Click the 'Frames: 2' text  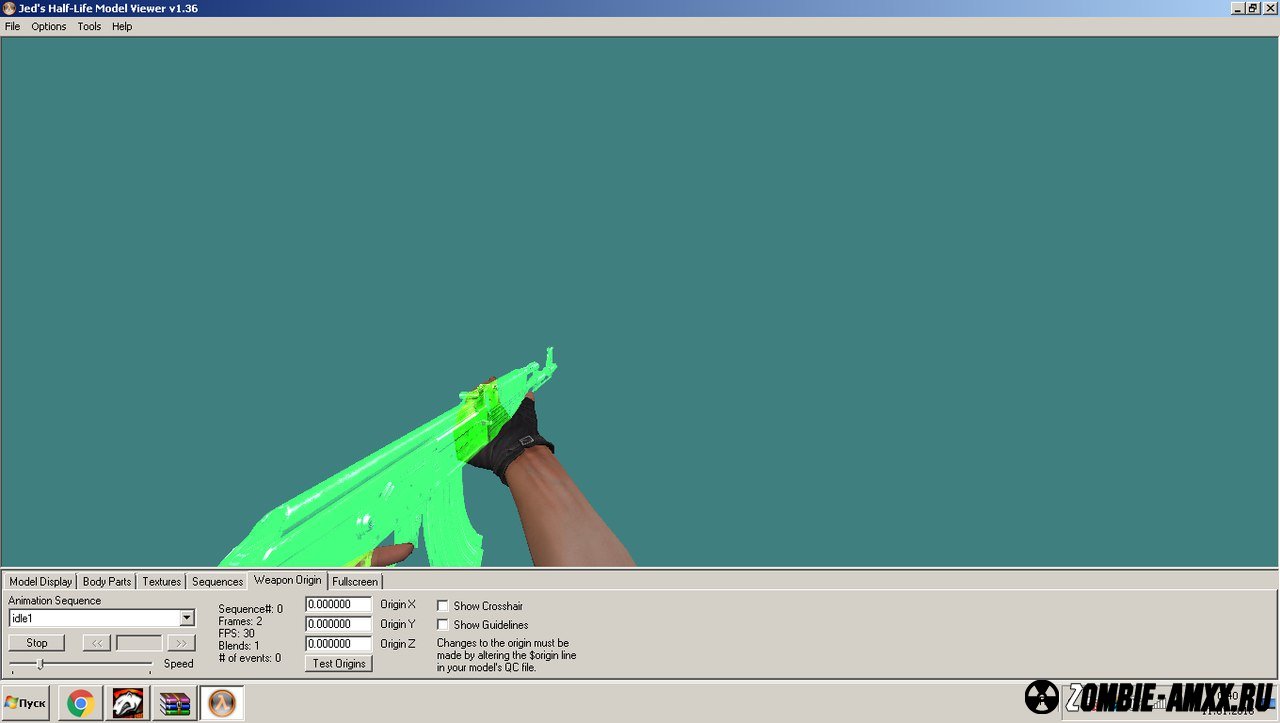point(241,621)
